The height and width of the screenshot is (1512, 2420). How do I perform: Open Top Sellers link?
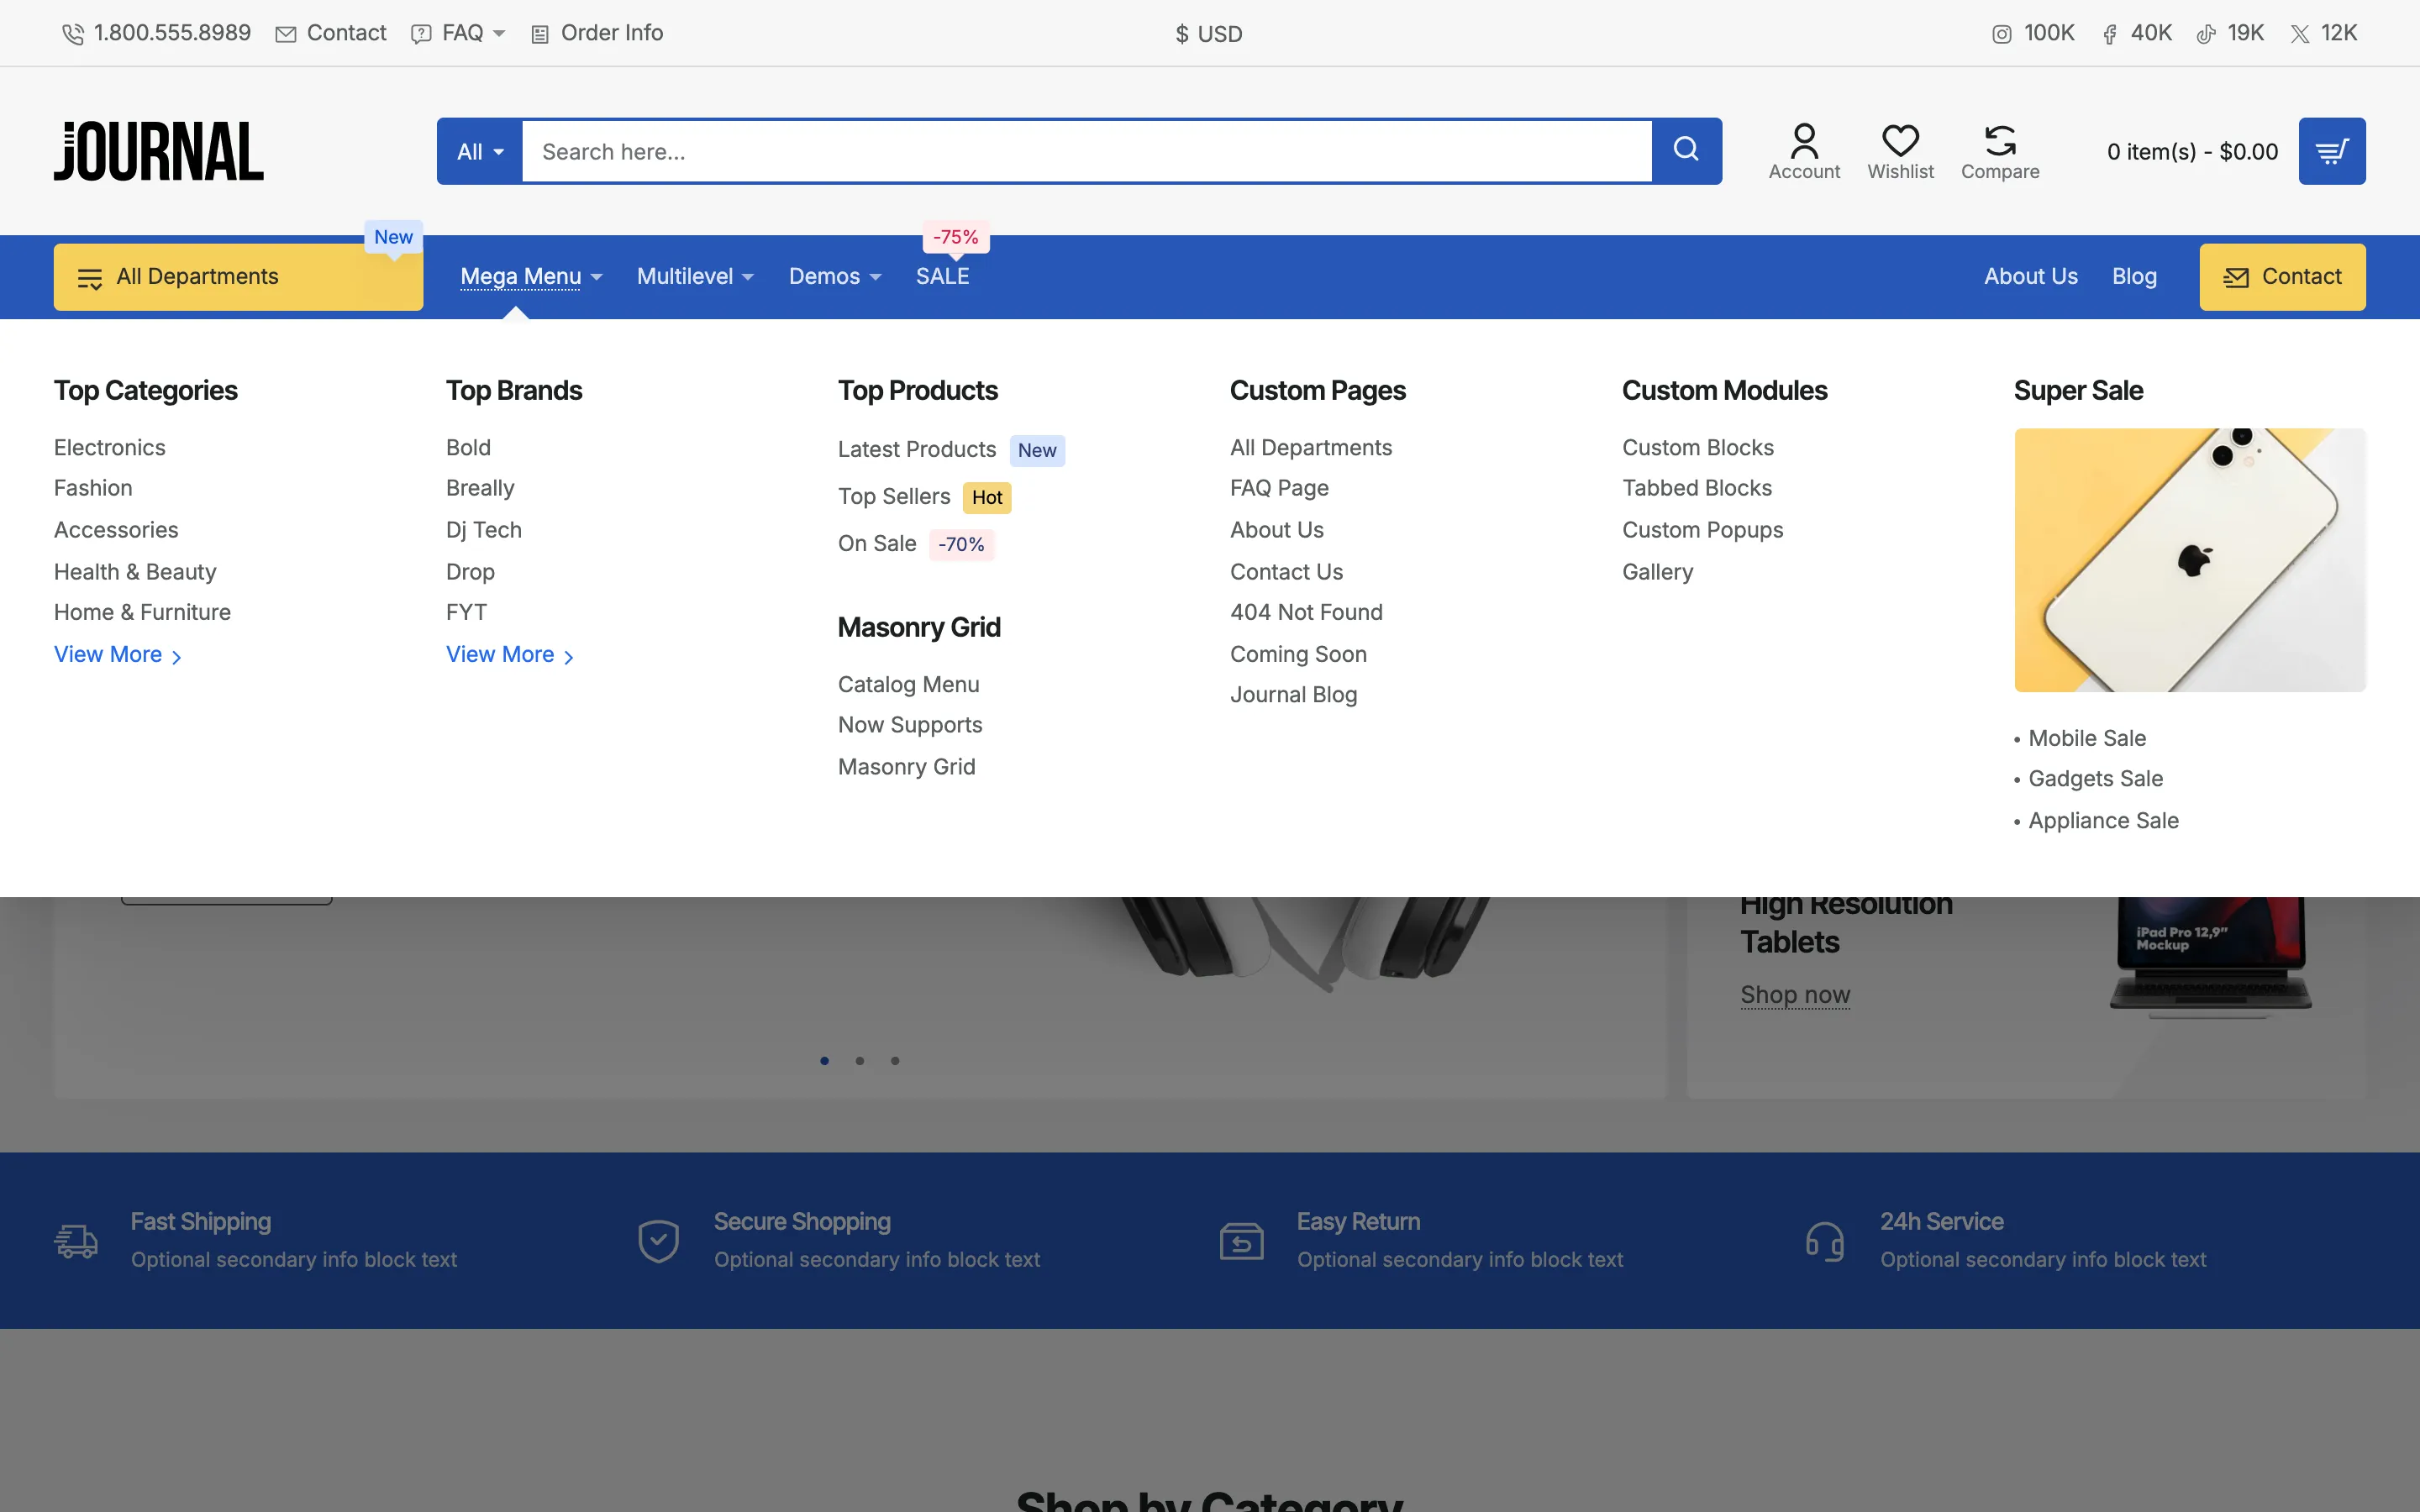[x=893, y=496]
